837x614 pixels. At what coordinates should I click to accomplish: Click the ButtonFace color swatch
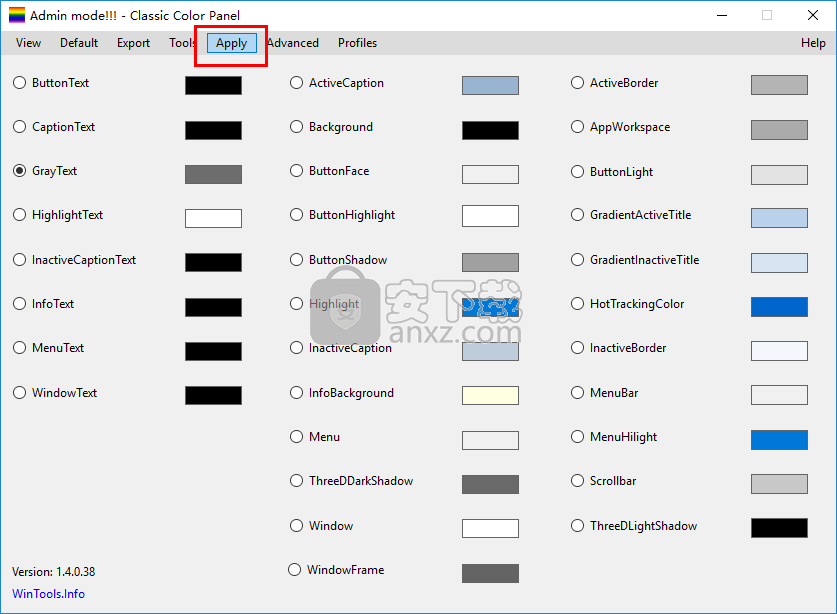tap(490, 174)
